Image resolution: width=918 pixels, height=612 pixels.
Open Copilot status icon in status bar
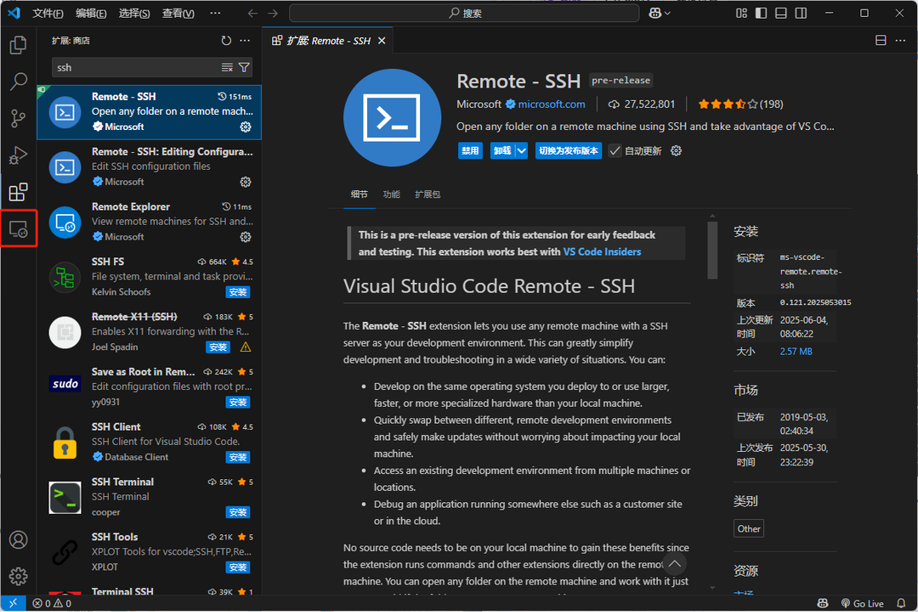[x=823, y=603]
